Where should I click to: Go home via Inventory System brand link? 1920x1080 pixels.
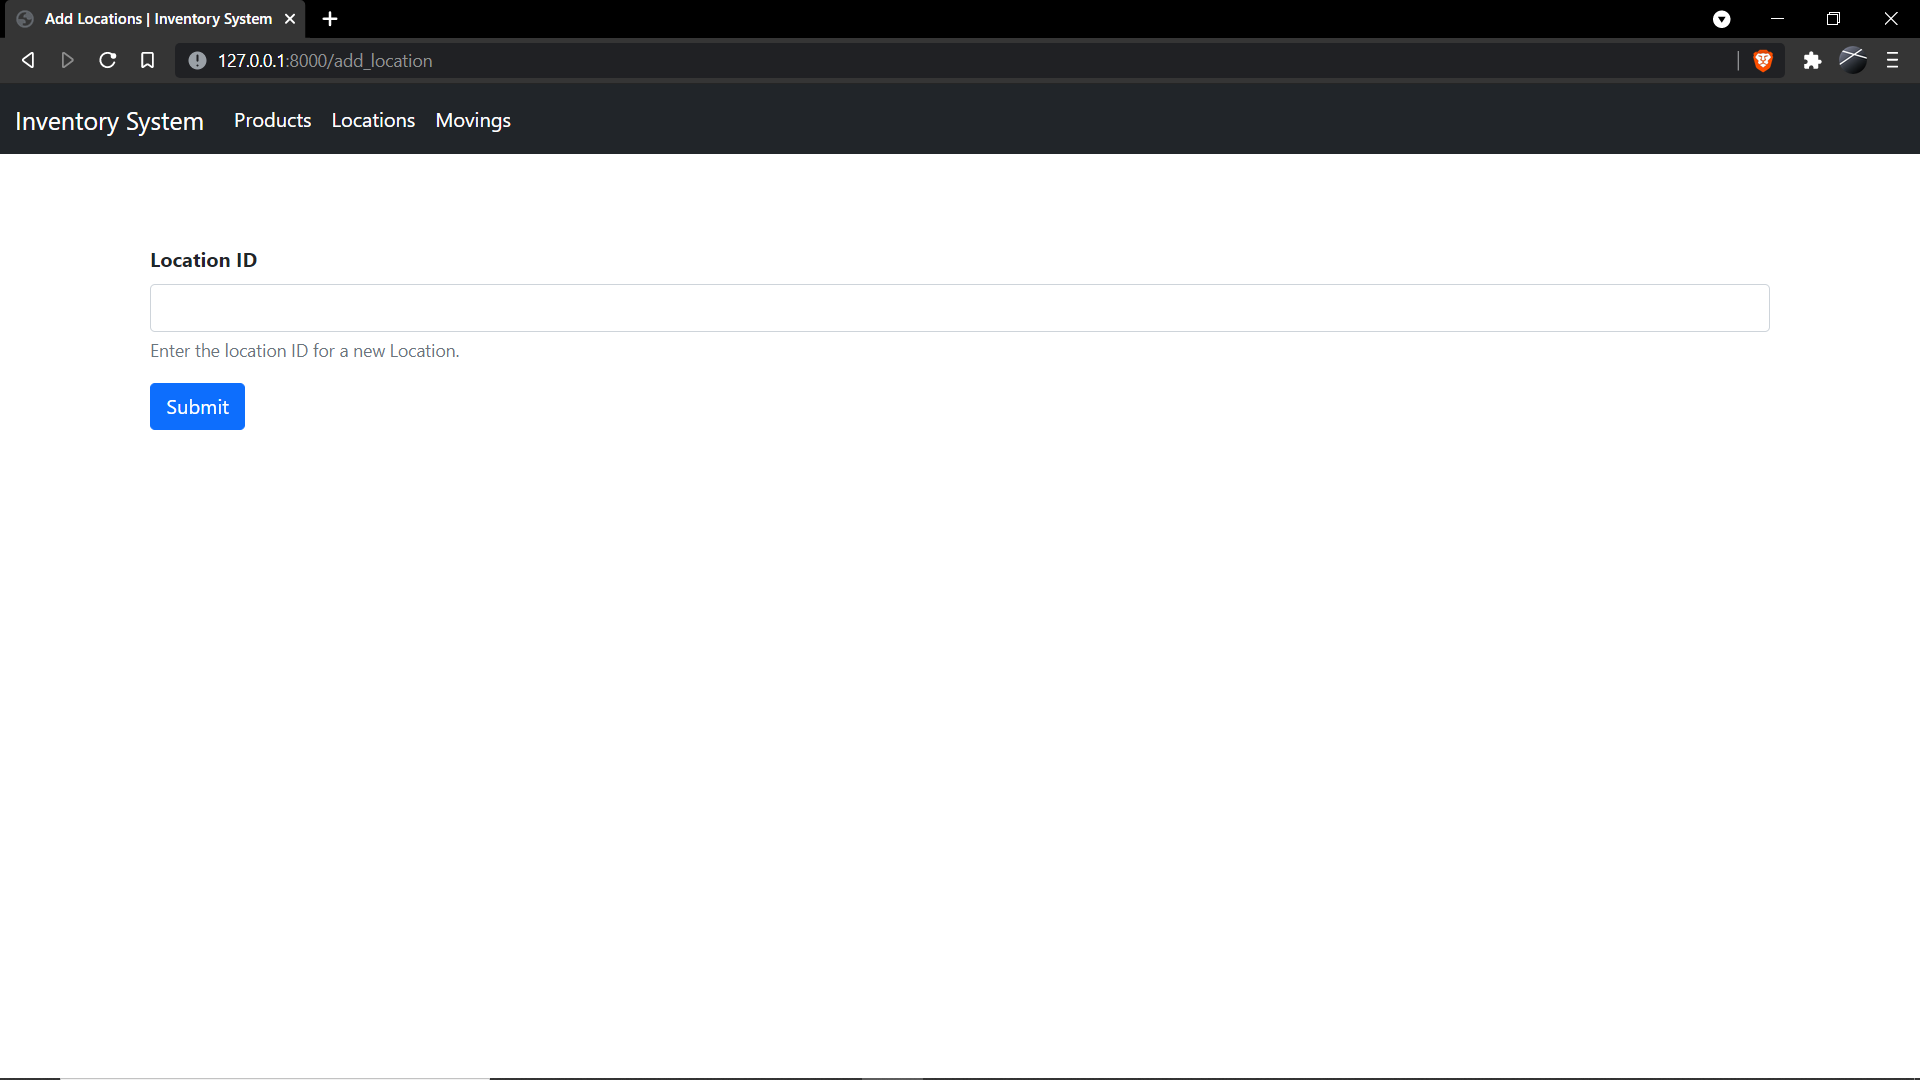[x=109, y=121]
